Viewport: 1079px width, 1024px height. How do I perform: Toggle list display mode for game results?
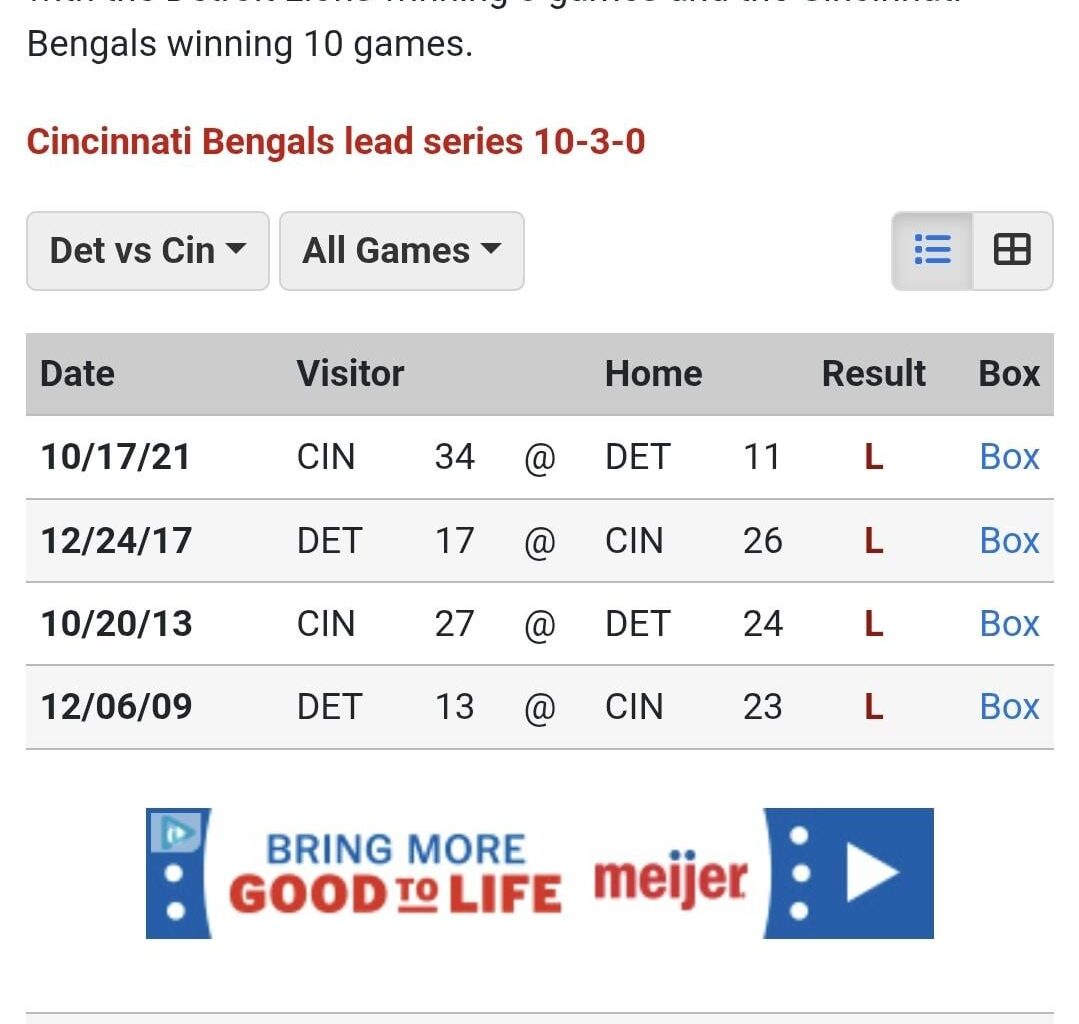click(x=932, y=250)
